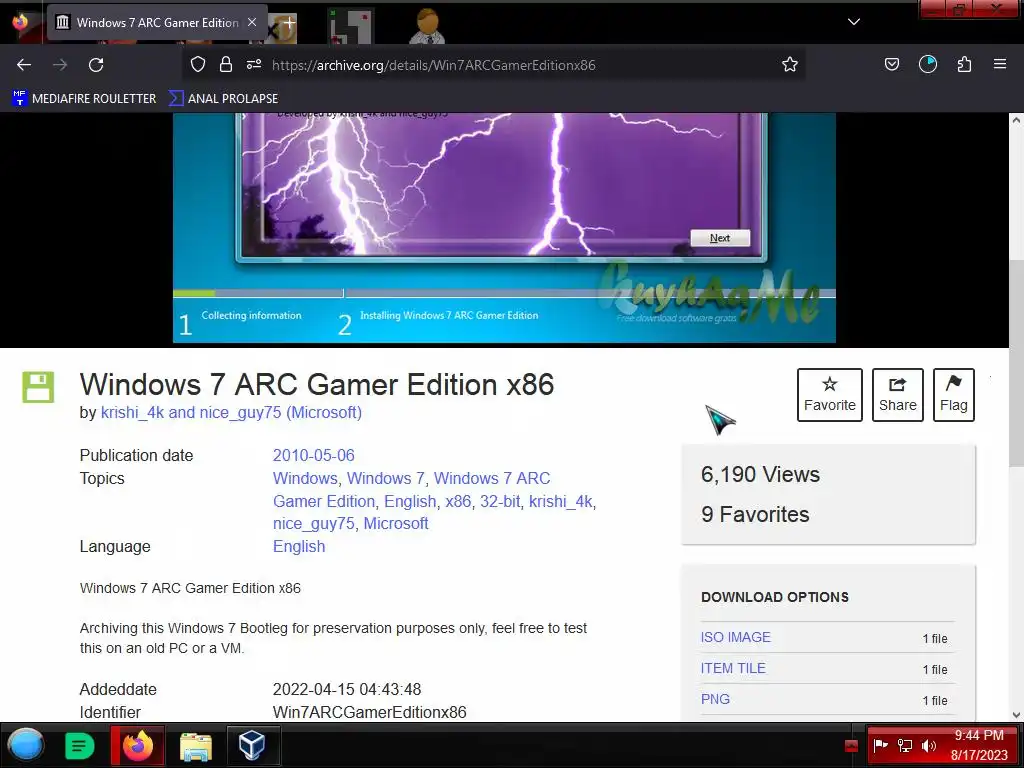Flag this item with the Flag button
1024x768 pixels.
click(x=953, y=394)
